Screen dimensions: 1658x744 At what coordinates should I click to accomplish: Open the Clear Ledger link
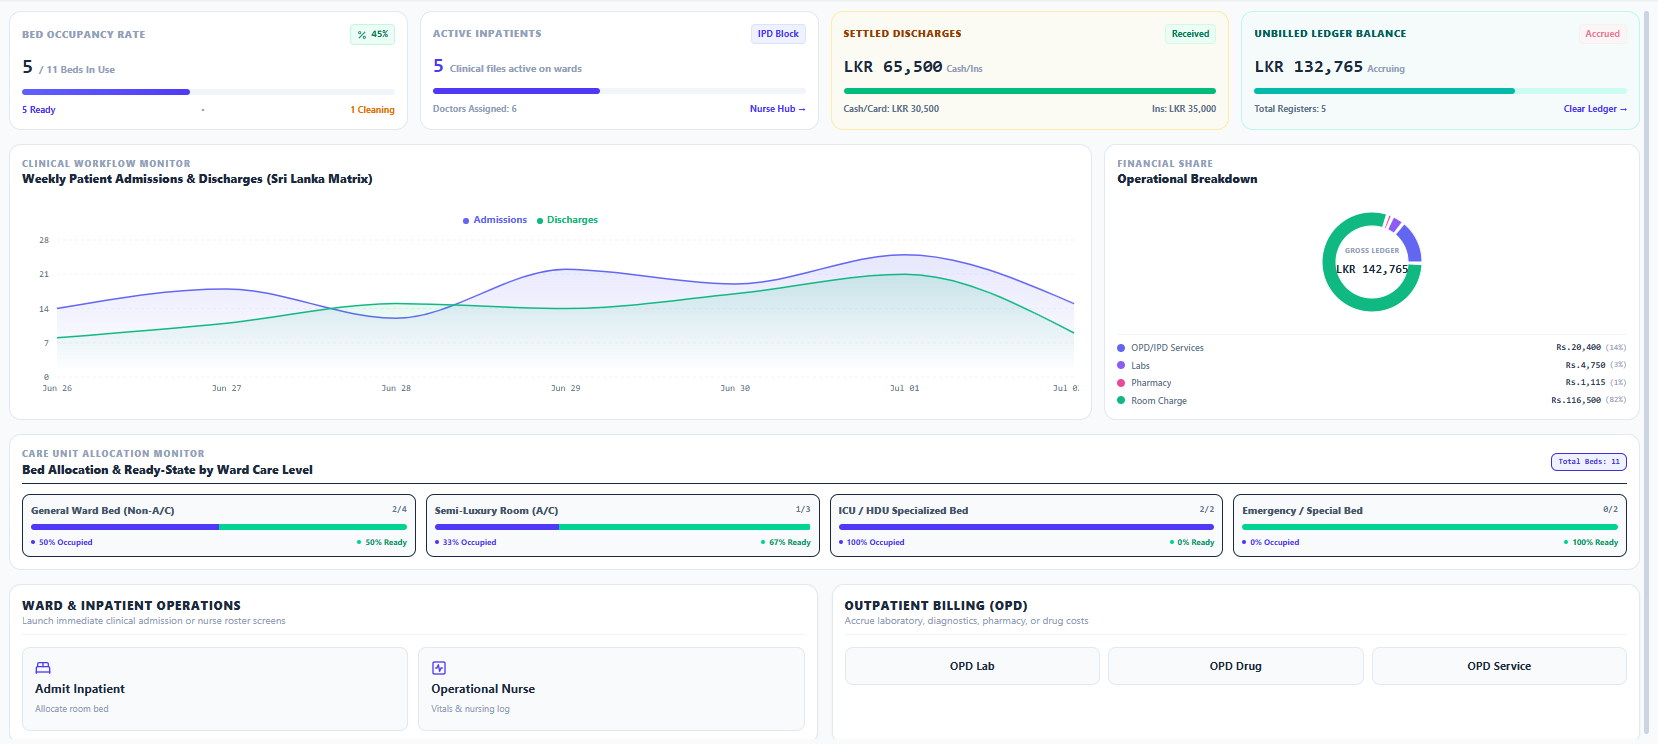[1595, 109]
